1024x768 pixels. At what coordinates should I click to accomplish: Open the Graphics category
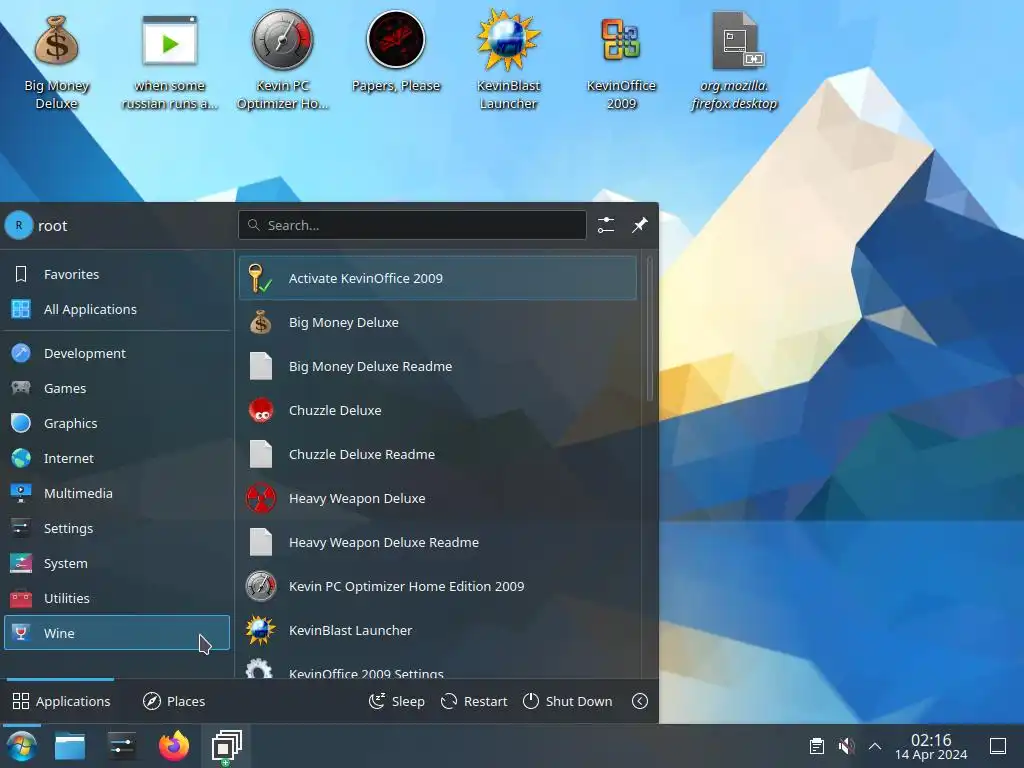point(117,423)
